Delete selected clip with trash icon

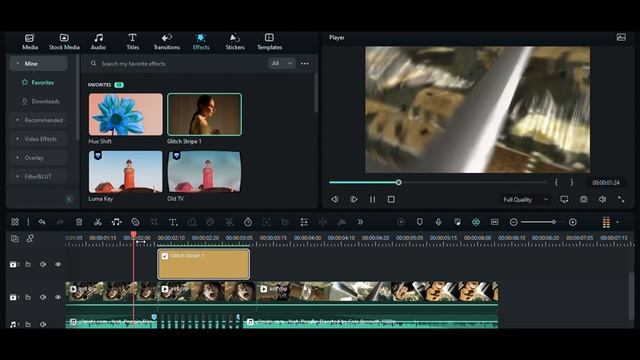(79, 222)
